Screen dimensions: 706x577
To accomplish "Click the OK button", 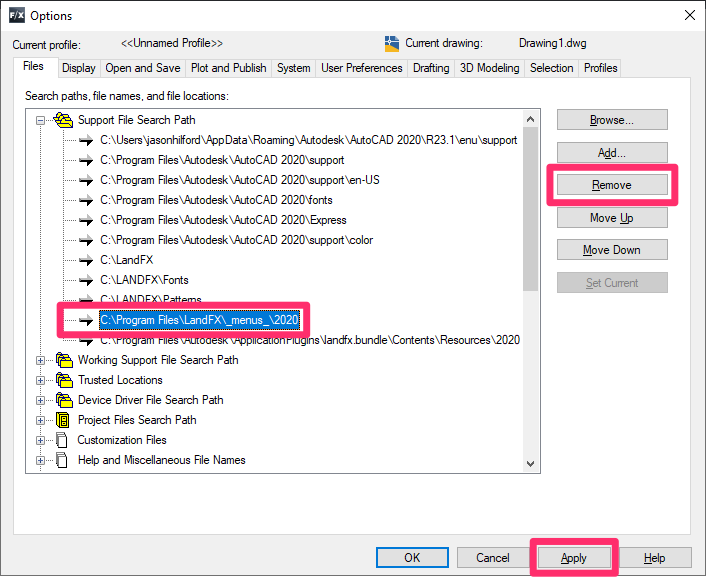I will coord(412,558).
